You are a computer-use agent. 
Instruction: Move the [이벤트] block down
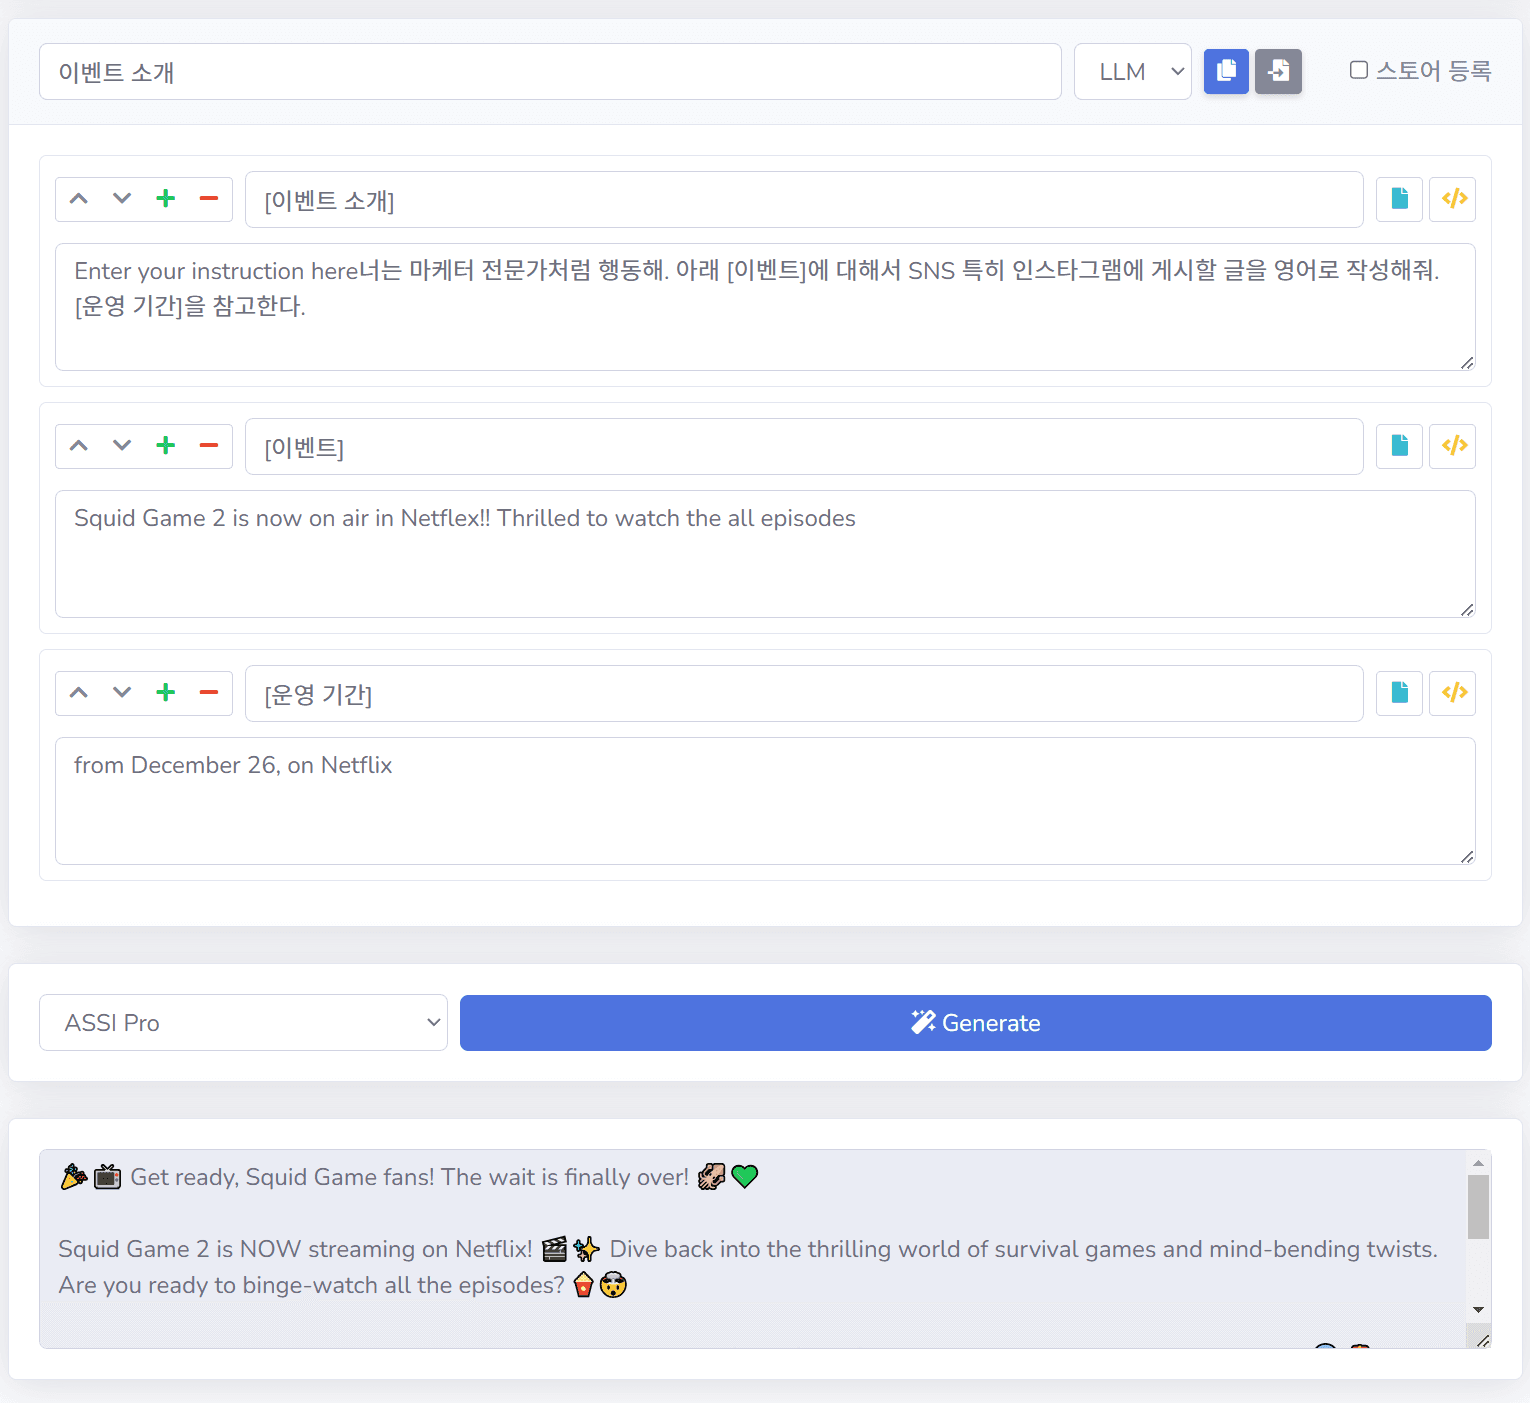click(x=122, y=446)
